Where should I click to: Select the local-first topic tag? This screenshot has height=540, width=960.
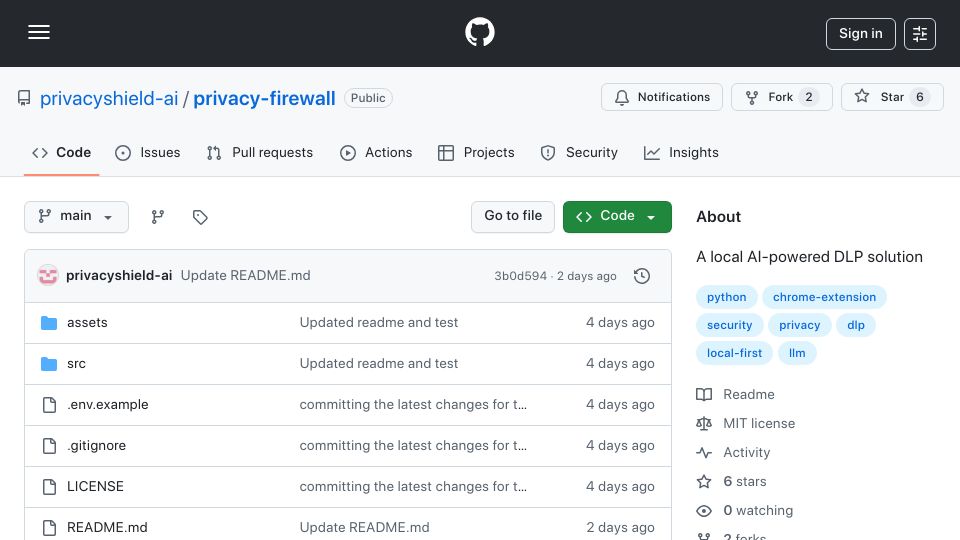coord(734,353)
